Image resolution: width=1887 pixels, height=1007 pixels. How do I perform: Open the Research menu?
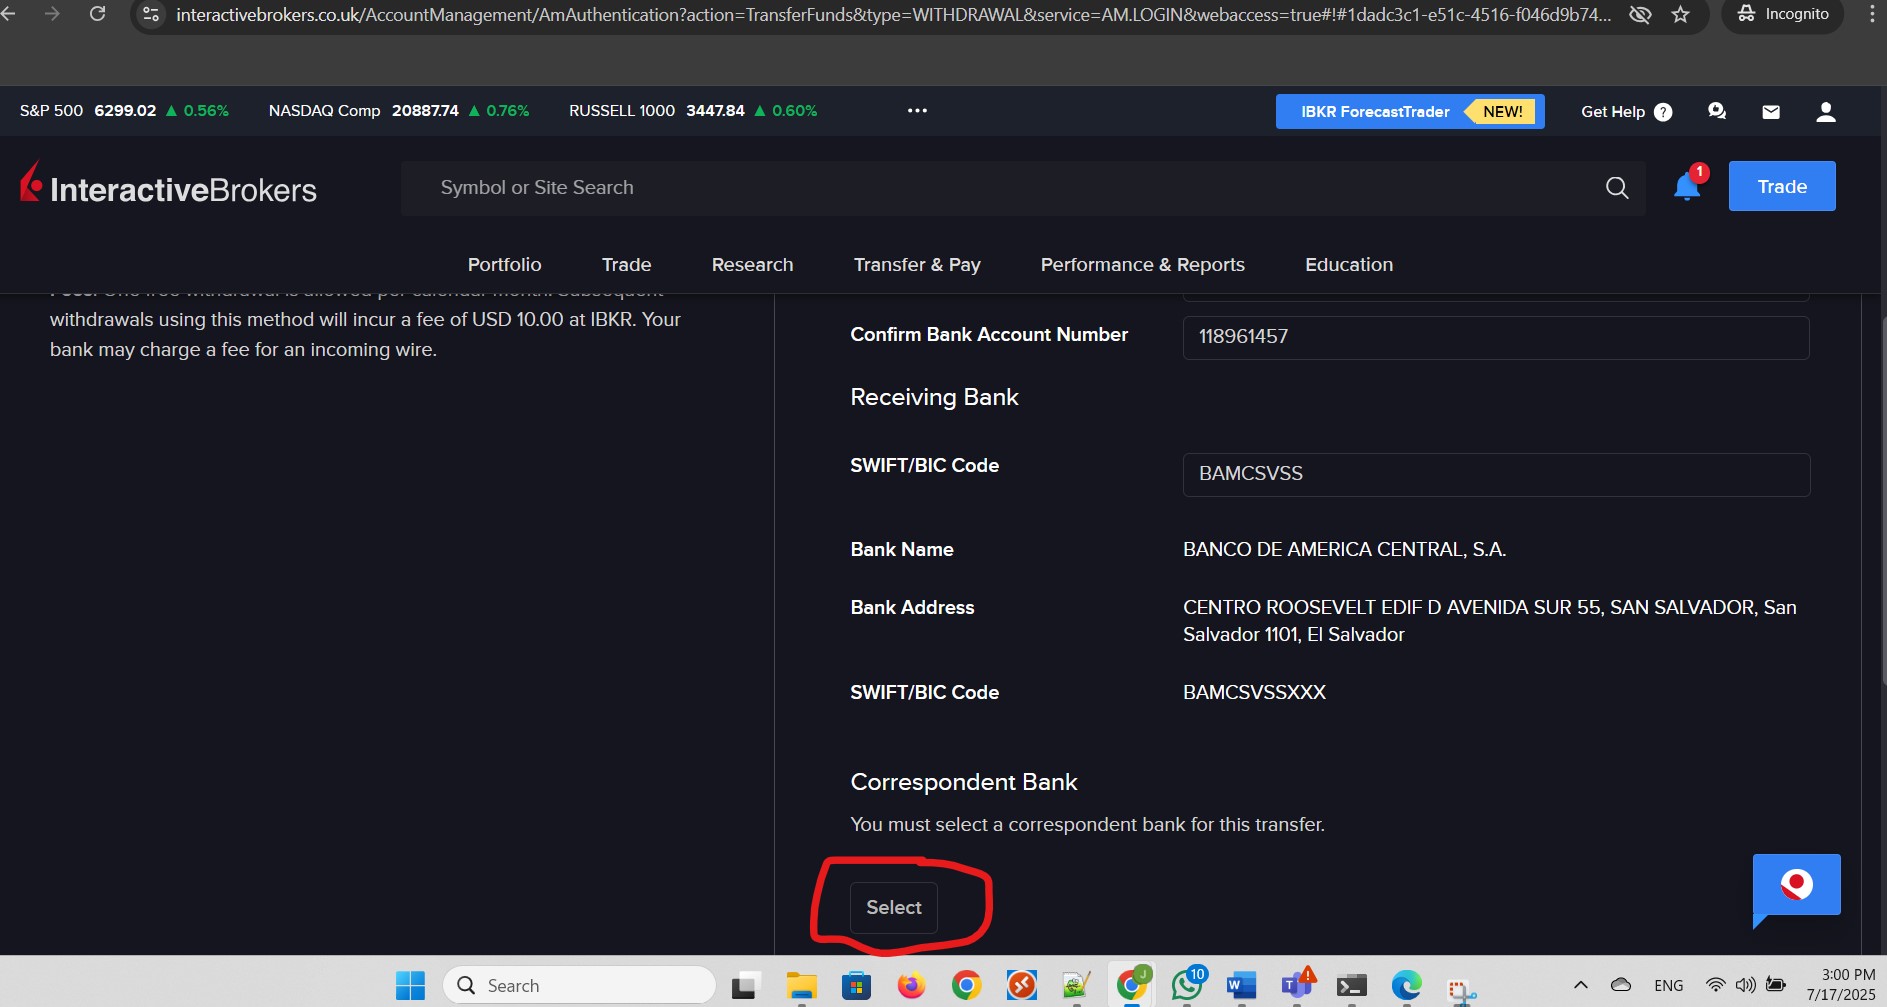[x=752, y=264]
